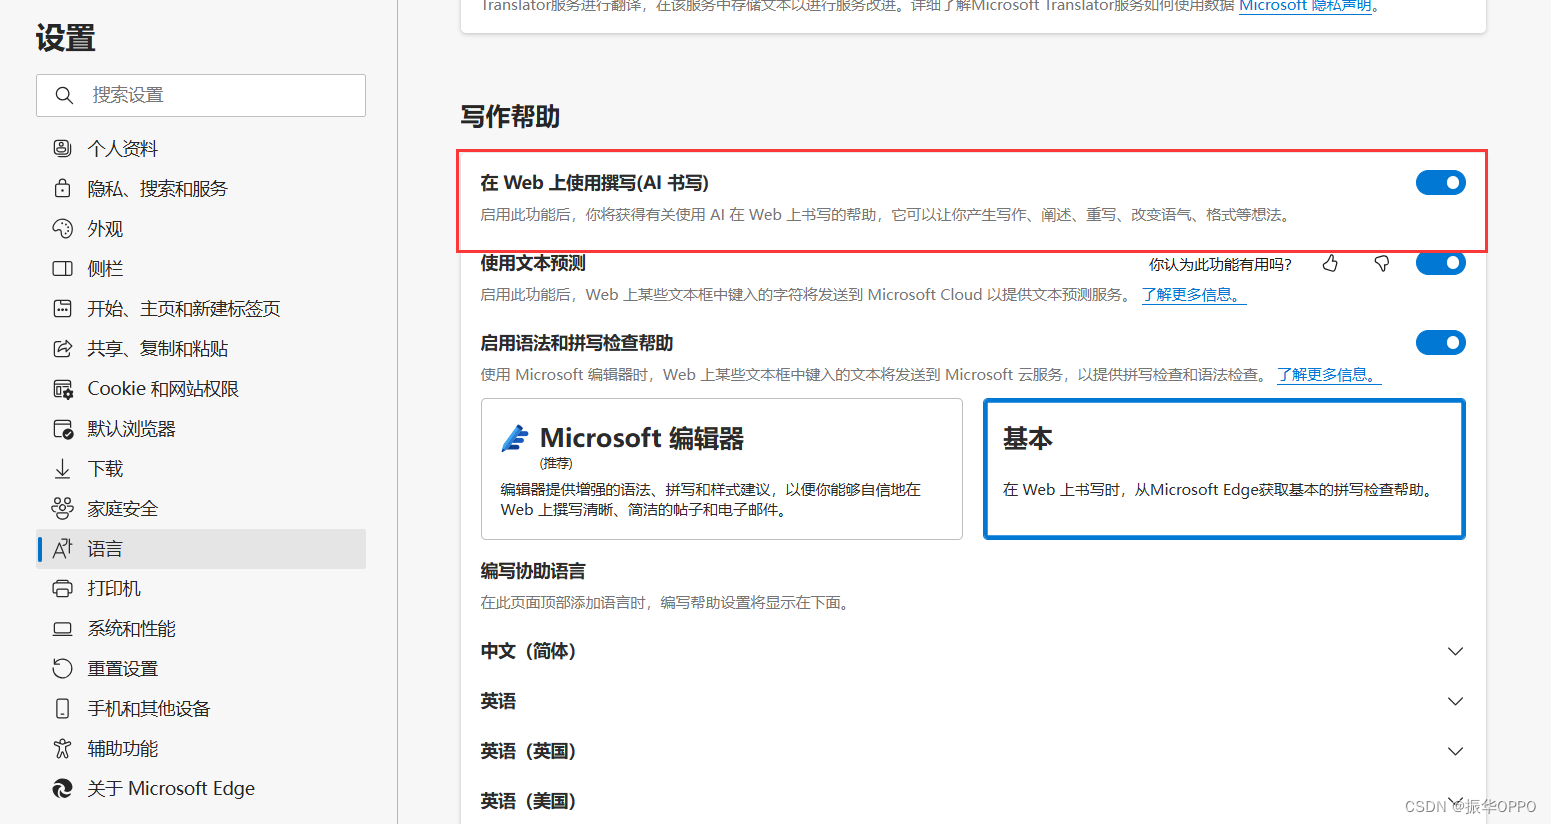Expand the 英语 language row
1551x824 pixels.
(973, 701)
